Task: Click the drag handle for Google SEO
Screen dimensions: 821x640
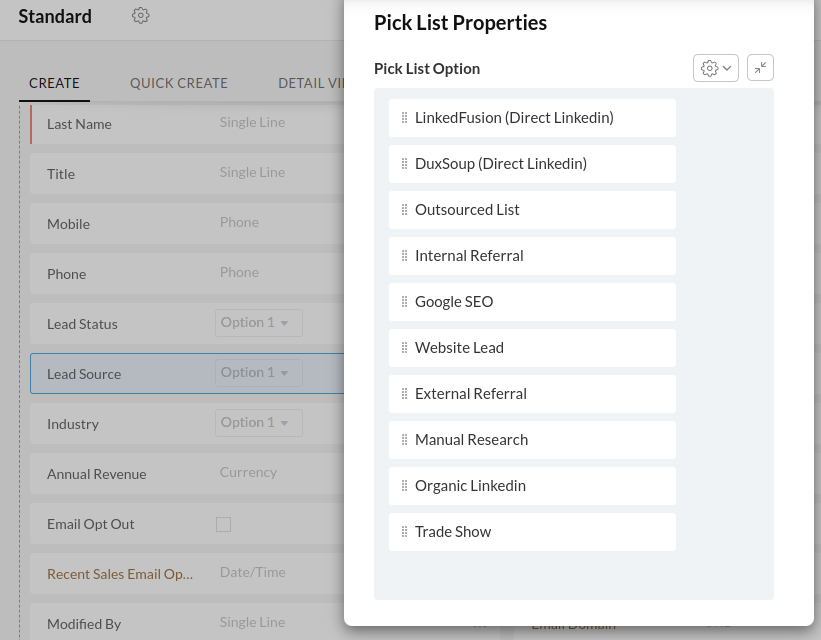Action: (404, 302)
